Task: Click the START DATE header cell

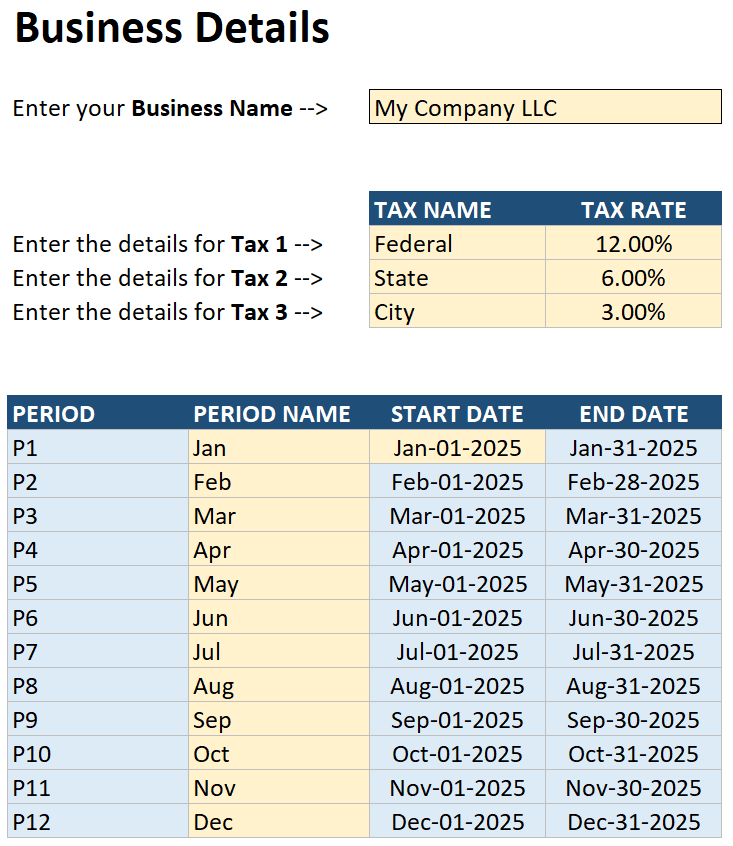Action: point(457,414)
